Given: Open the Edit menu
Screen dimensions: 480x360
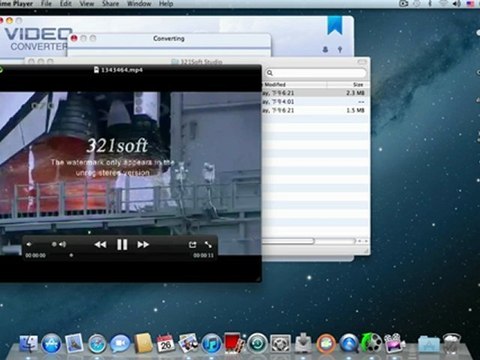Looking at the screenshot, I should pyautogui.click(x=66, y=4).
